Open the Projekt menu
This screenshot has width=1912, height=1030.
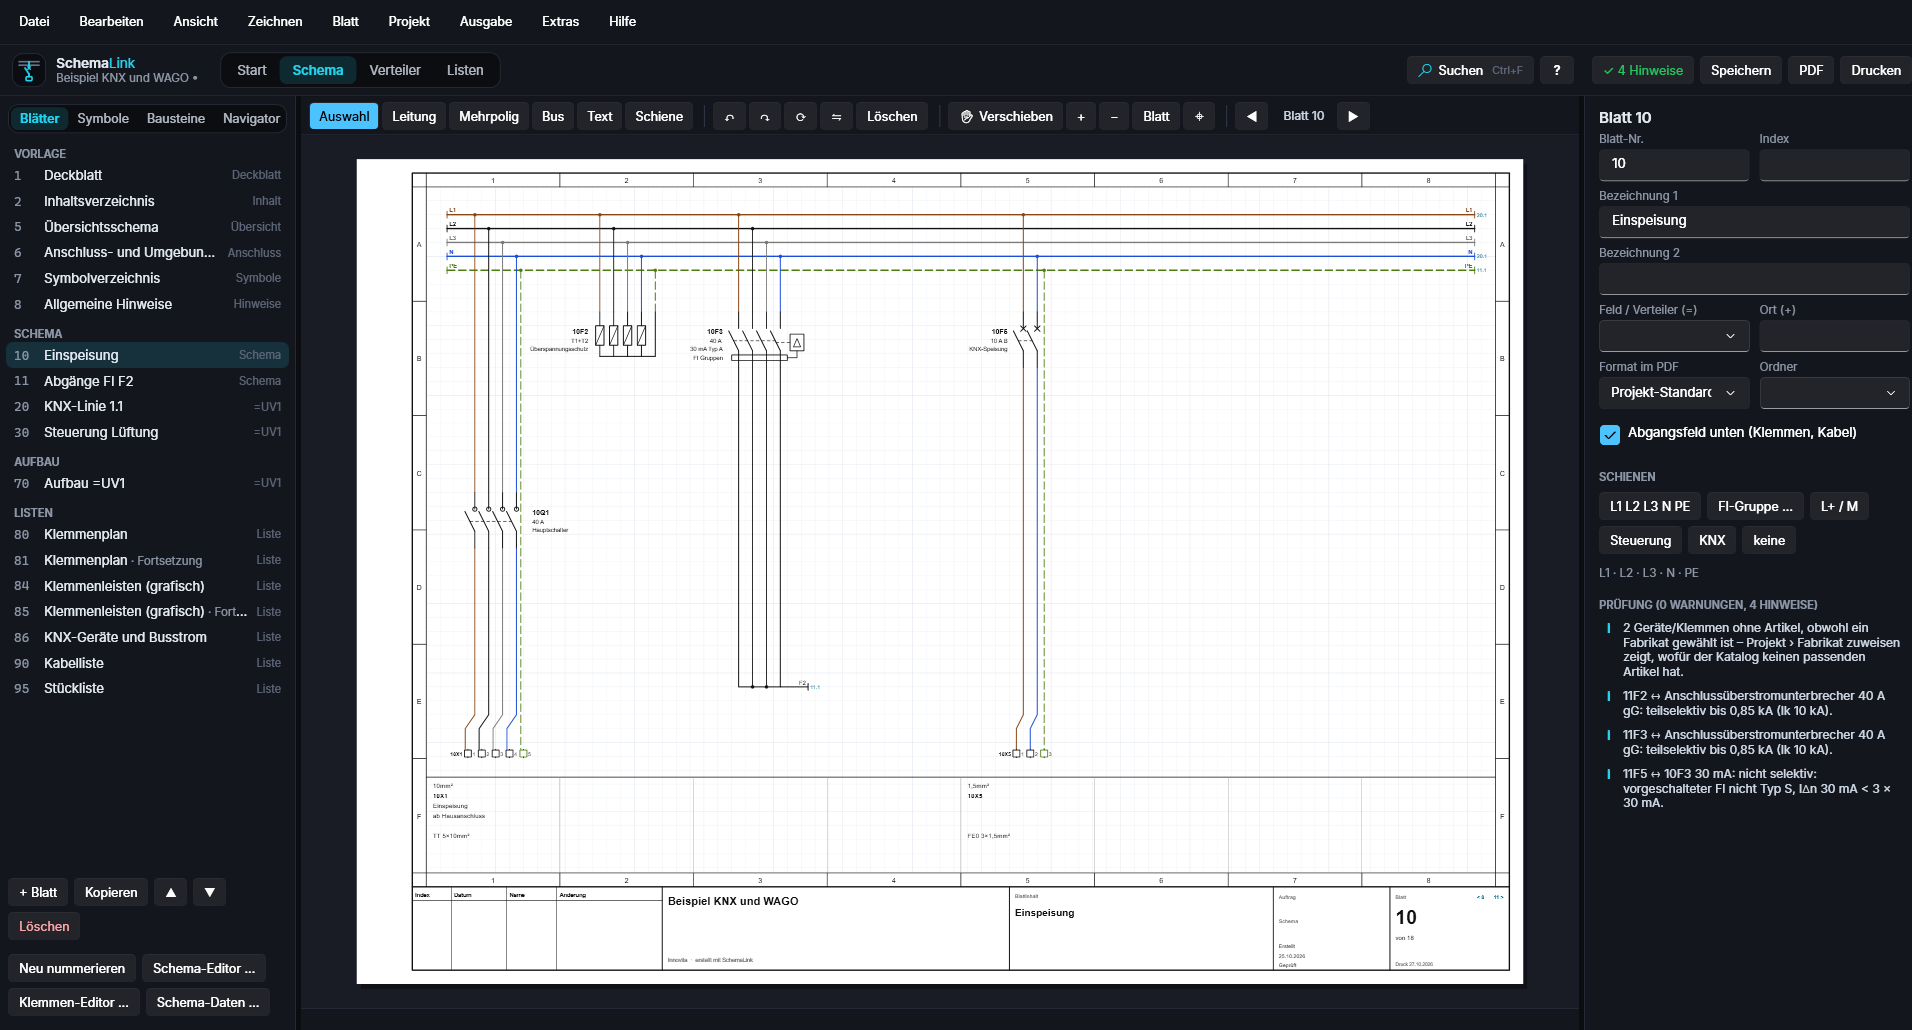coord(409,21)
